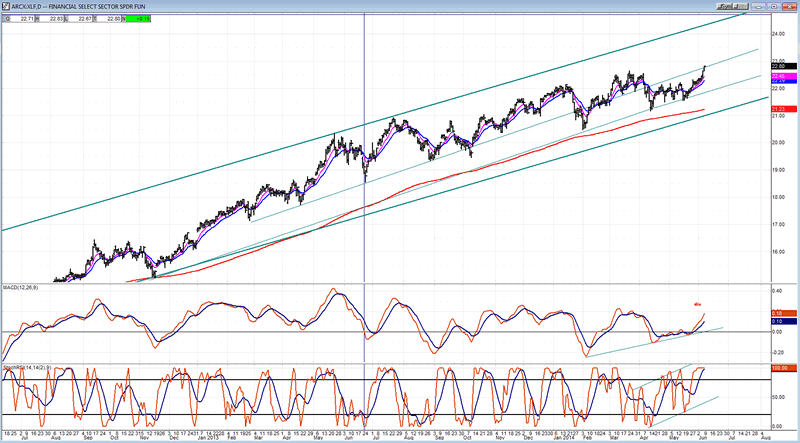Screen dimensions: 800x443
Task: Click the magenta 22.45 moving average tag
Action: 777,76
